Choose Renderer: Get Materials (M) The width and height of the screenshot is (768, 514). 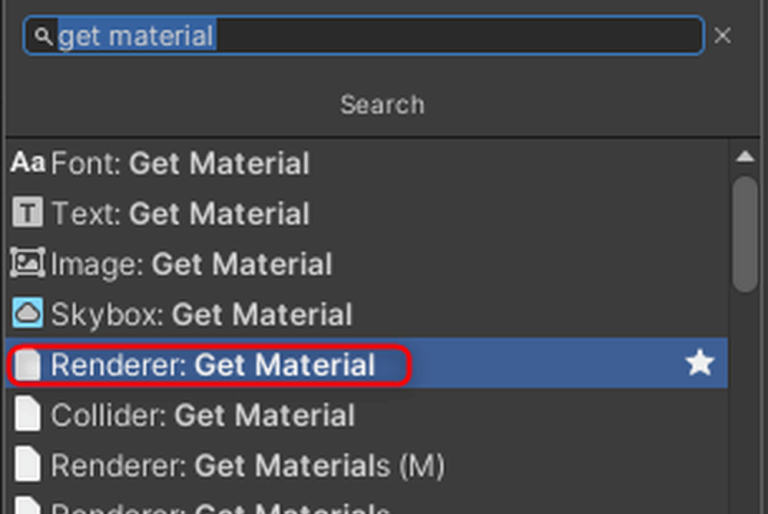coord(247,466)
